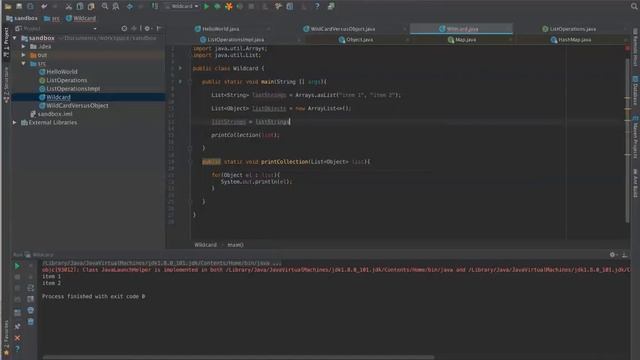This screenshot has height=360, width=640.
Task: Close the HelloWorld.java tab
Action: click(268, 29)
